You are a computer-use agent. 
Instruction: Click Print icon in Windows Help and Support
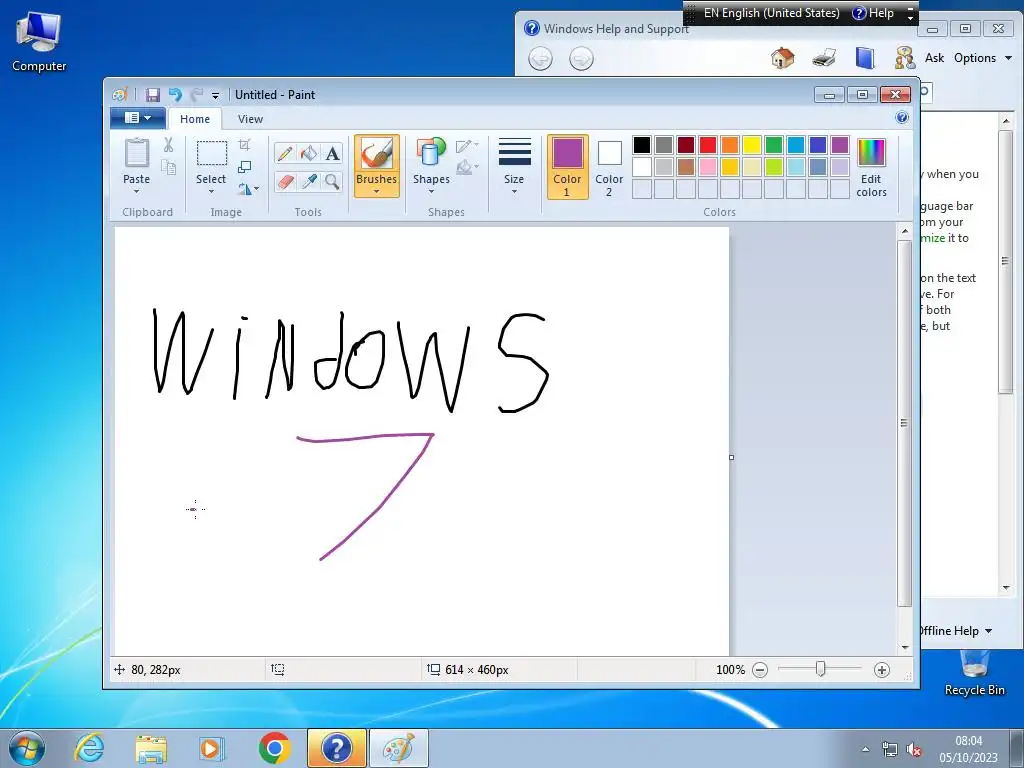pyautogui.click(x=824, y=58)
